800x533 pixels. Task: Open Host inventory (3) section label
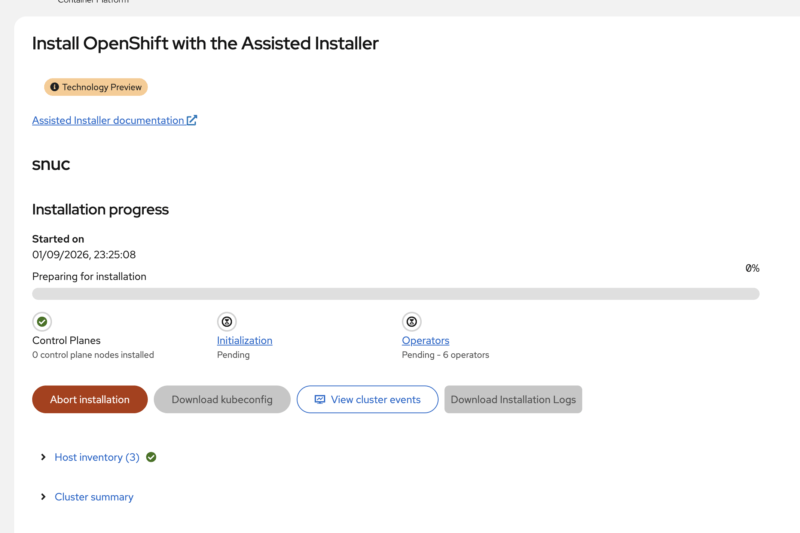(97, 457)
